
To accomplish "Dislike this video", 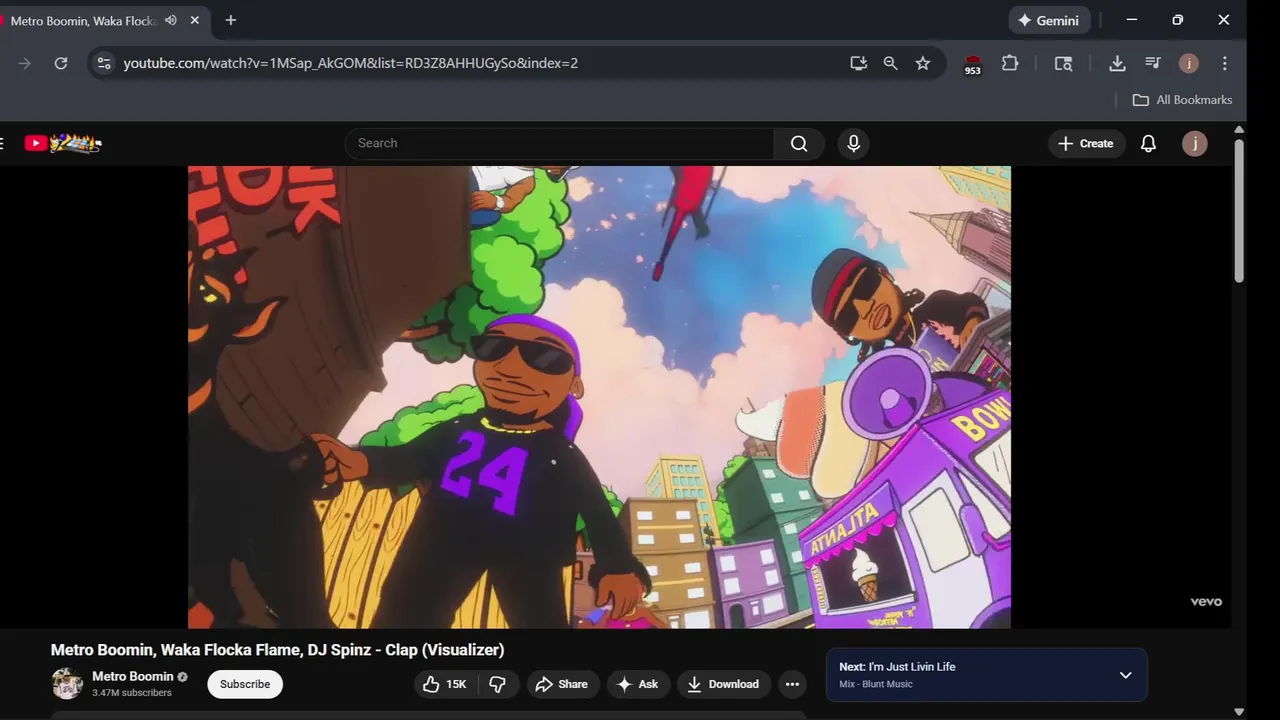I will pos(497,684).
